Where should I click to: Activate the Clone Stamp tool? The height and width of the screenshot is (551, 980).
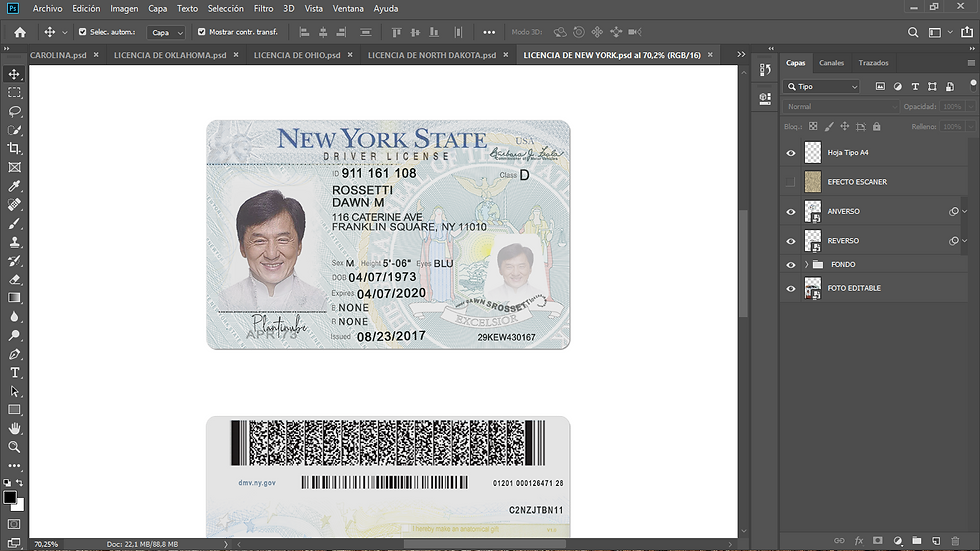pyautogui.click(x=15, y=241)
